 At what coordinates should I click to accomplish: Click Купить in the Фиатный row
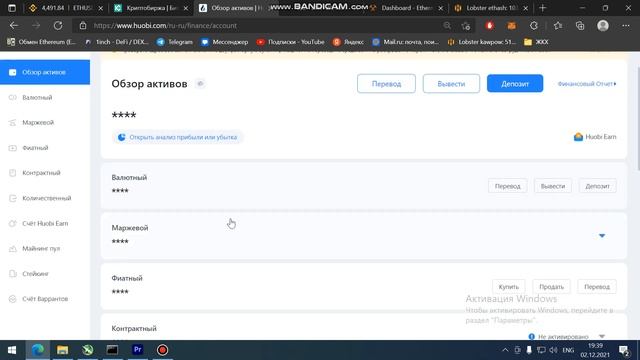[x=508, y=287]
